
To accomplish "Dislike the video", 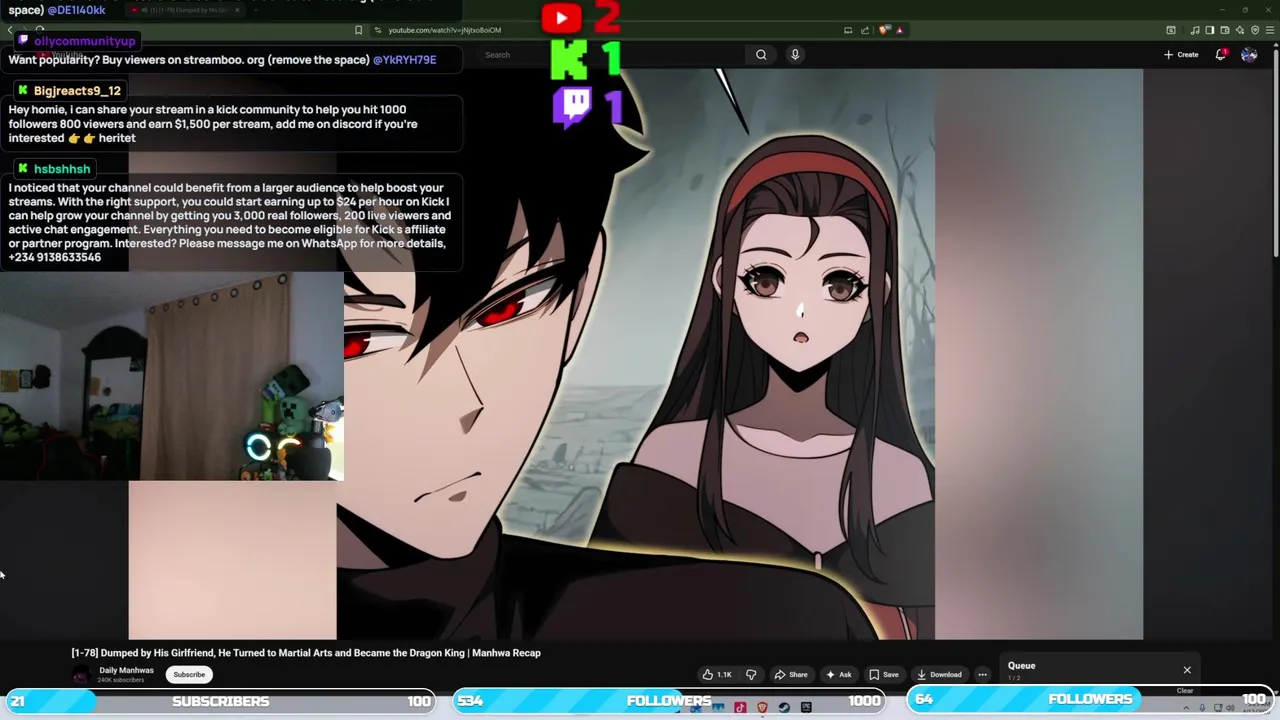I will (751, 675).
